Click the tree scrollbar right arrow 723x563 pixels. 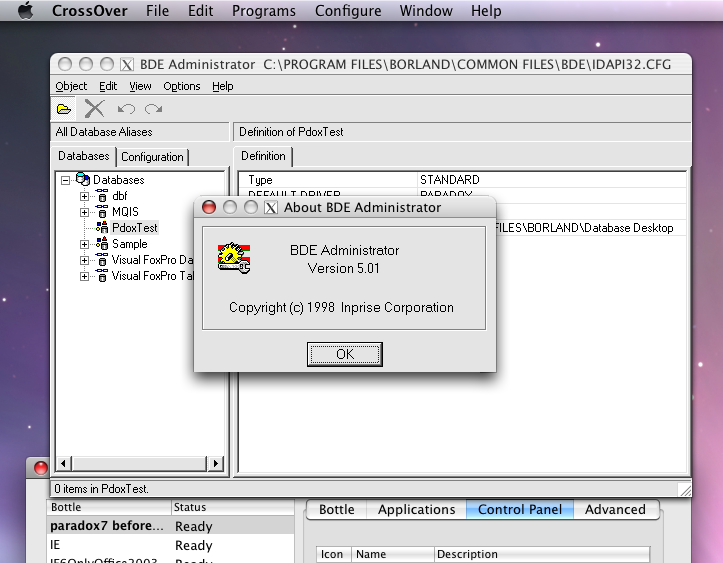(215, 463)
